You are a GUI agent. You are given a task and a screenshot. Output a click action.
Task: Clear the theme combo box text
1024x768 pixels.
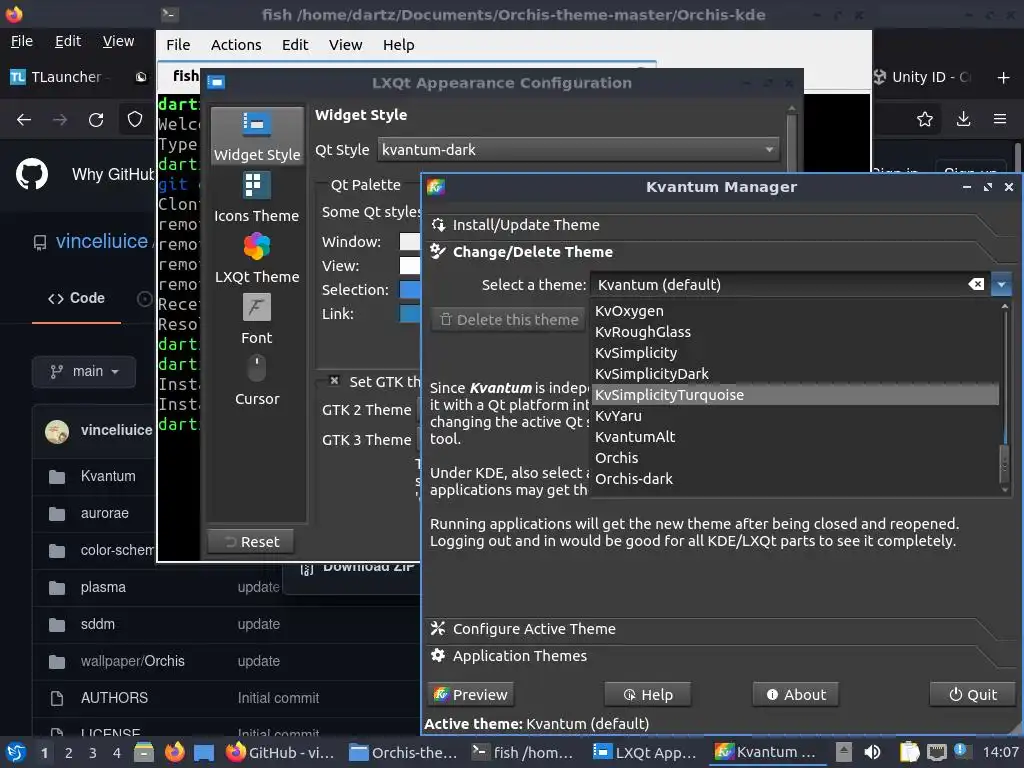pyautogui.click(x=976, y=284)
